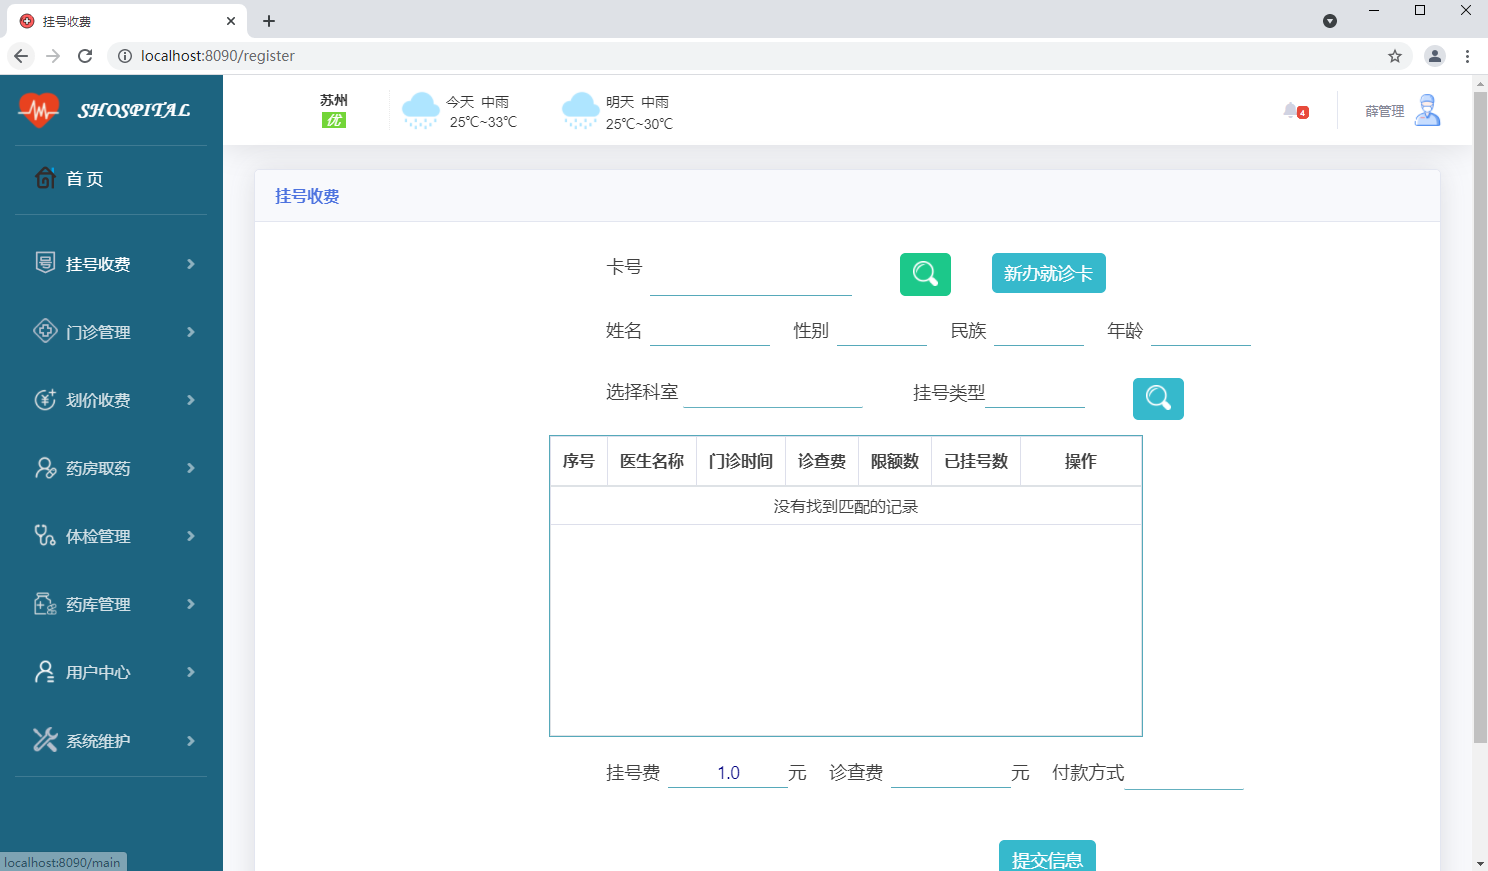
Task: Select the 门诊管理 sidebar menu label
Action: [x=98, y=332]
